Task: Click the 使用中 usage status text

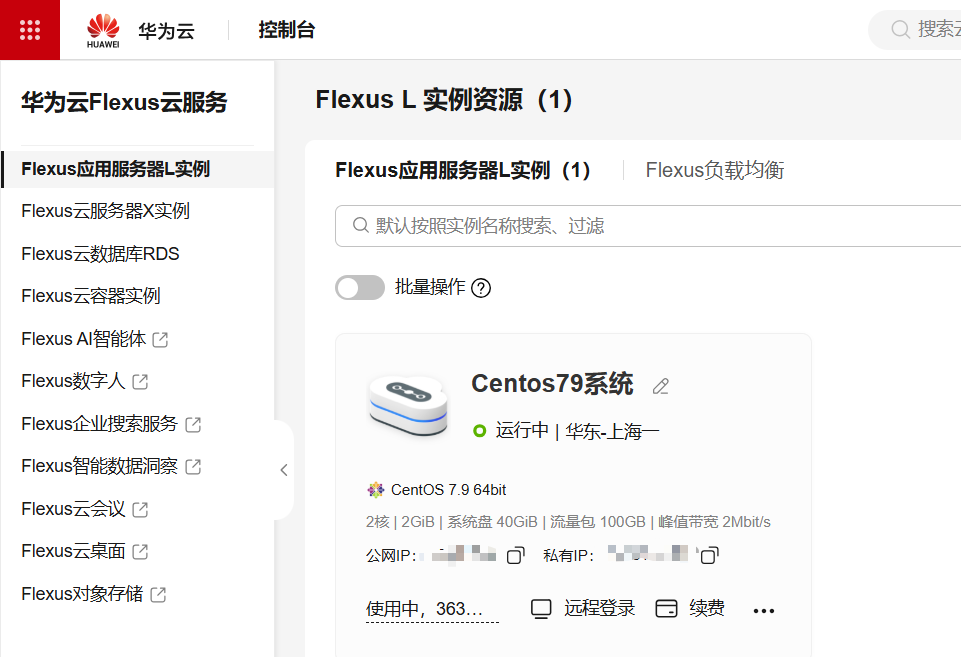Action: 431,609
